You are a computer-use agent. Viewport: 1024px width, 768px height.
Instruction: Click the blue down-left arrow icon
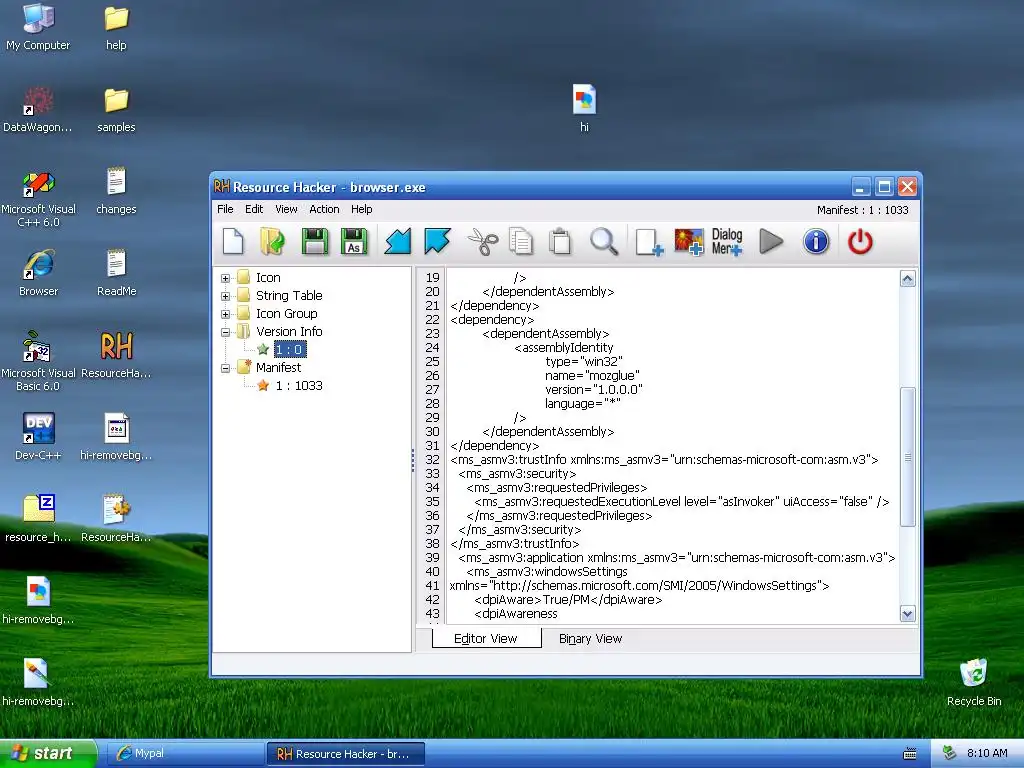398,242
